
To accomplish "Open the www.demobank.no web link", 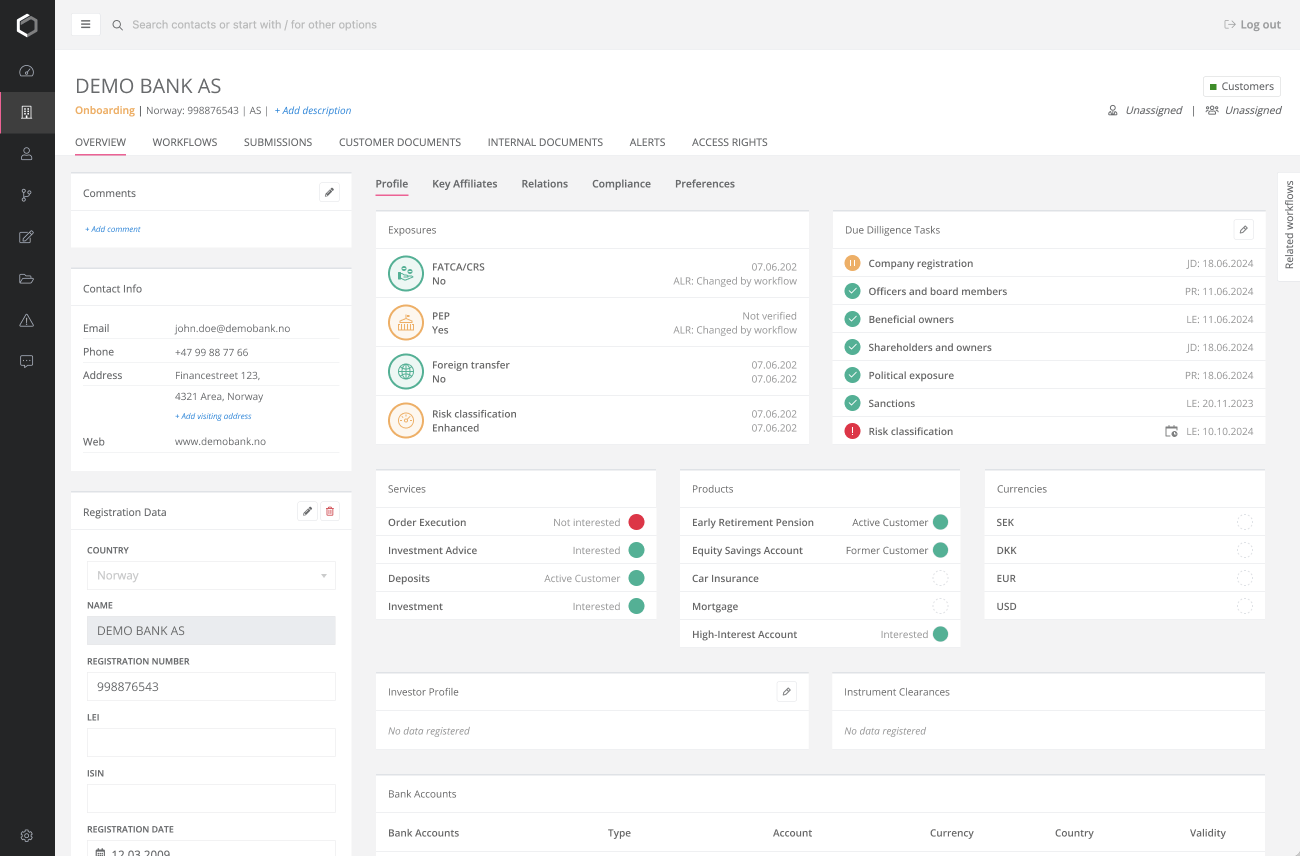I will pos(220,441).
